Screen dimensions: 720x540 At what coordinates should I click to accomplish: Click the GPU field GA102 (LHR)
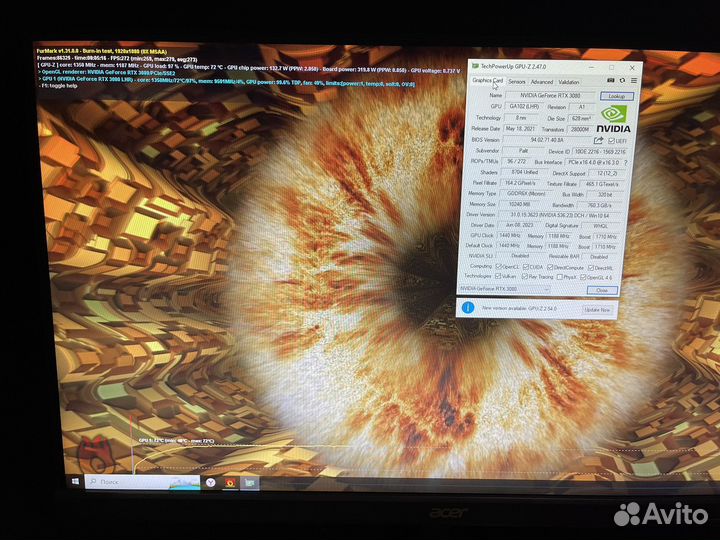(524, 106)
